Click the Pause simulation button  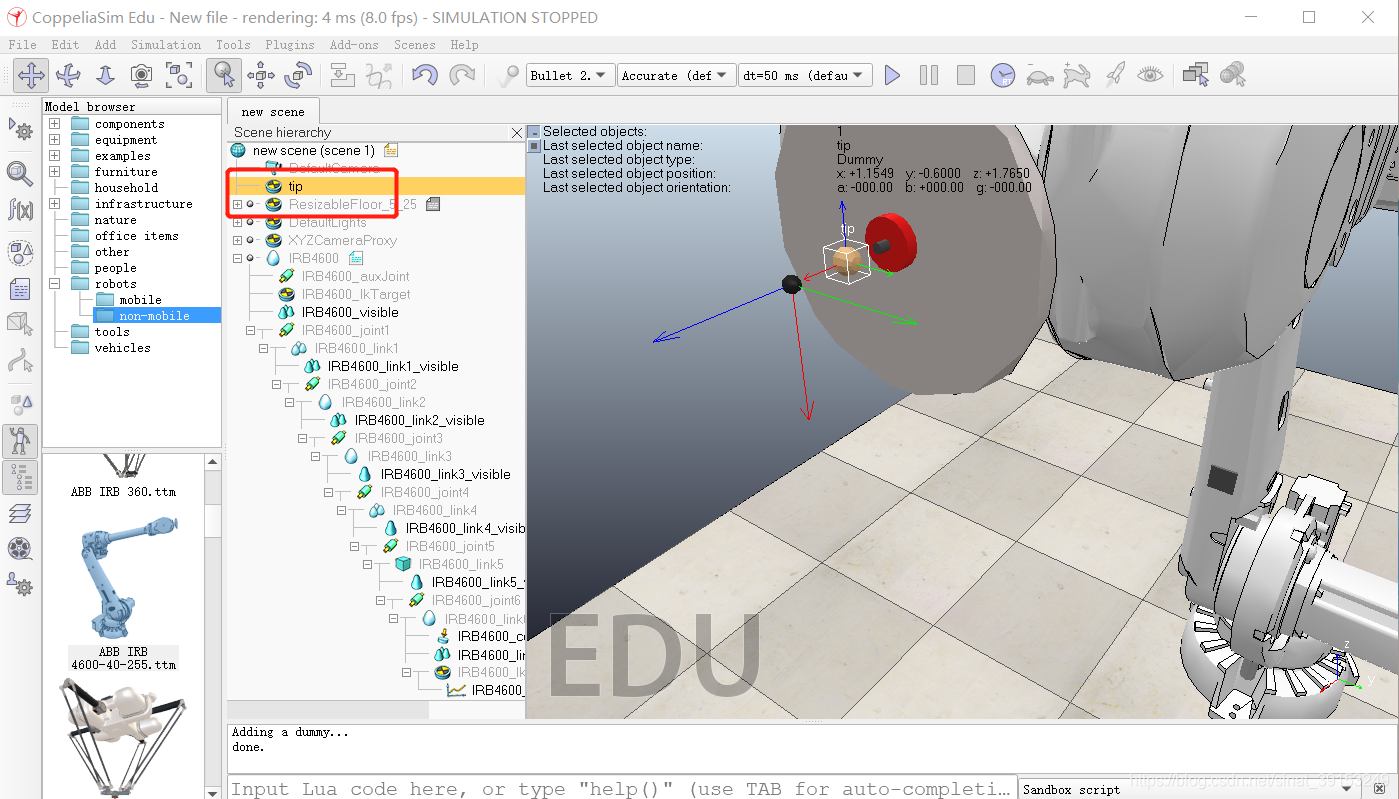929,75
